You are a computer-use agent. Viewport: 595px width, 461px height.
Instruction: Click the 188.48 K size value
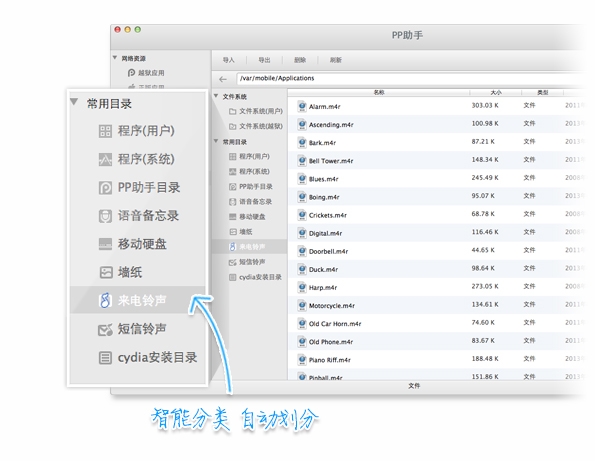tap(485, 359)
